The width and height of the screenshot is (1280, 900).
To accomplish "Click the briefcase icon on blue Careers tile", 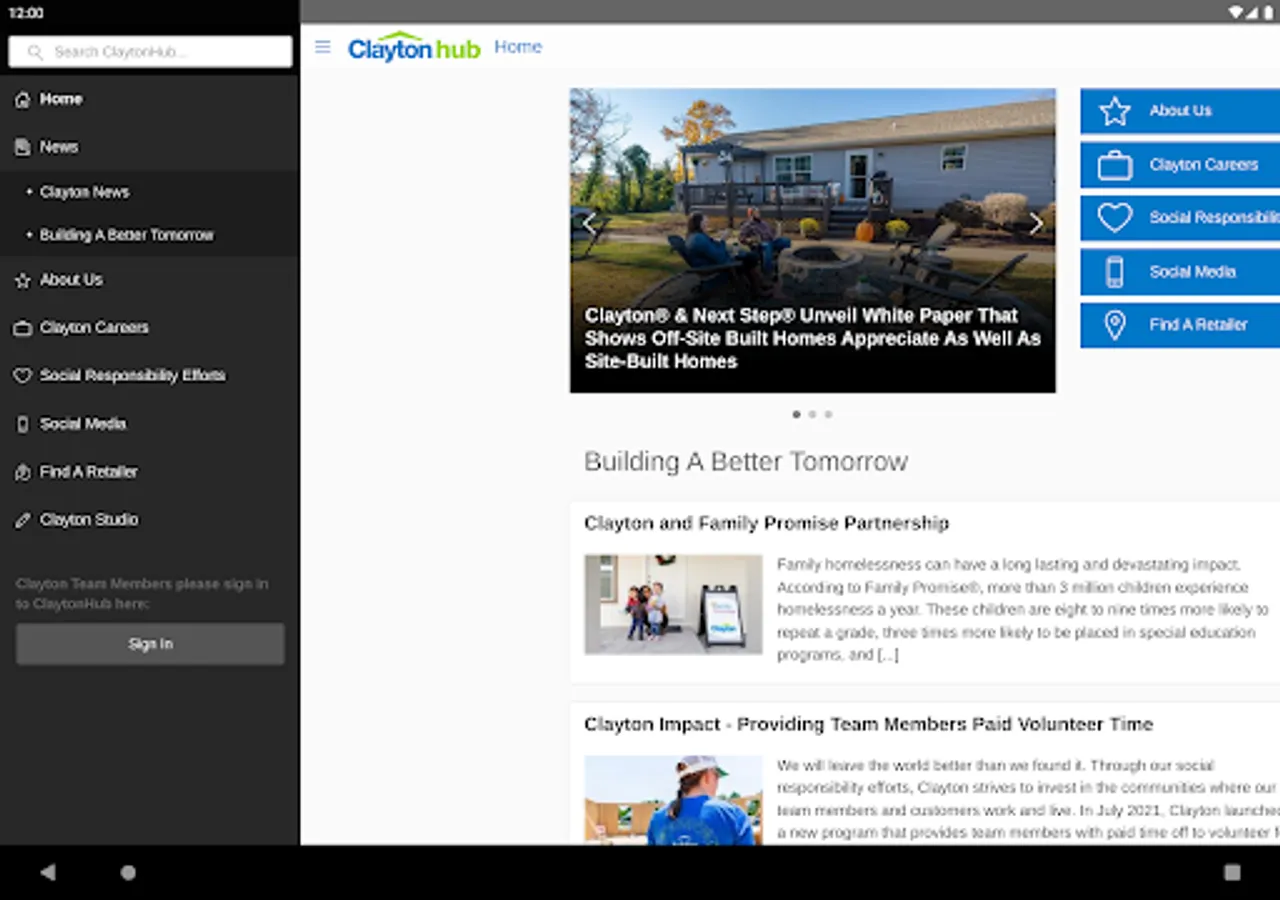I will click(x=1114, y=165).
